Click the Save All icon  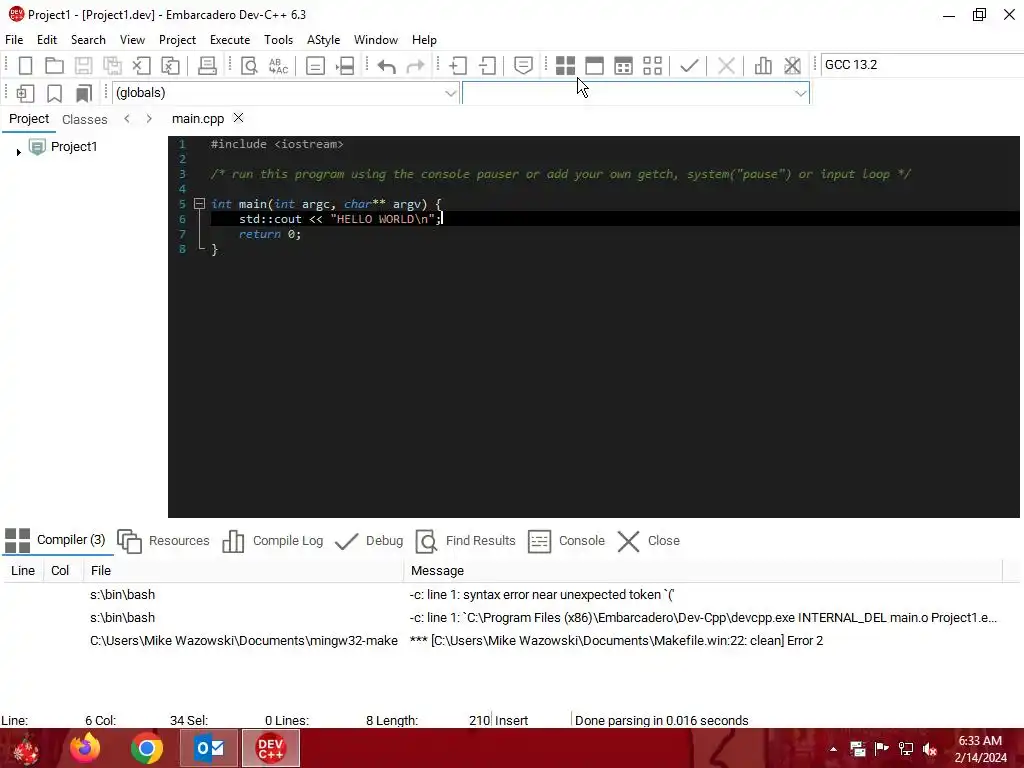point(112,65)
